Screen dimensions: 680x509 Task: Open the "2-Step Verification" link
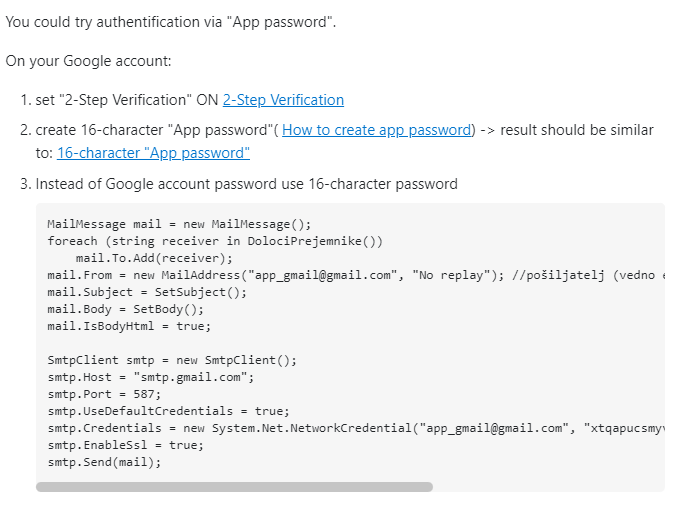pyautogui.click(x=283, y=100)
